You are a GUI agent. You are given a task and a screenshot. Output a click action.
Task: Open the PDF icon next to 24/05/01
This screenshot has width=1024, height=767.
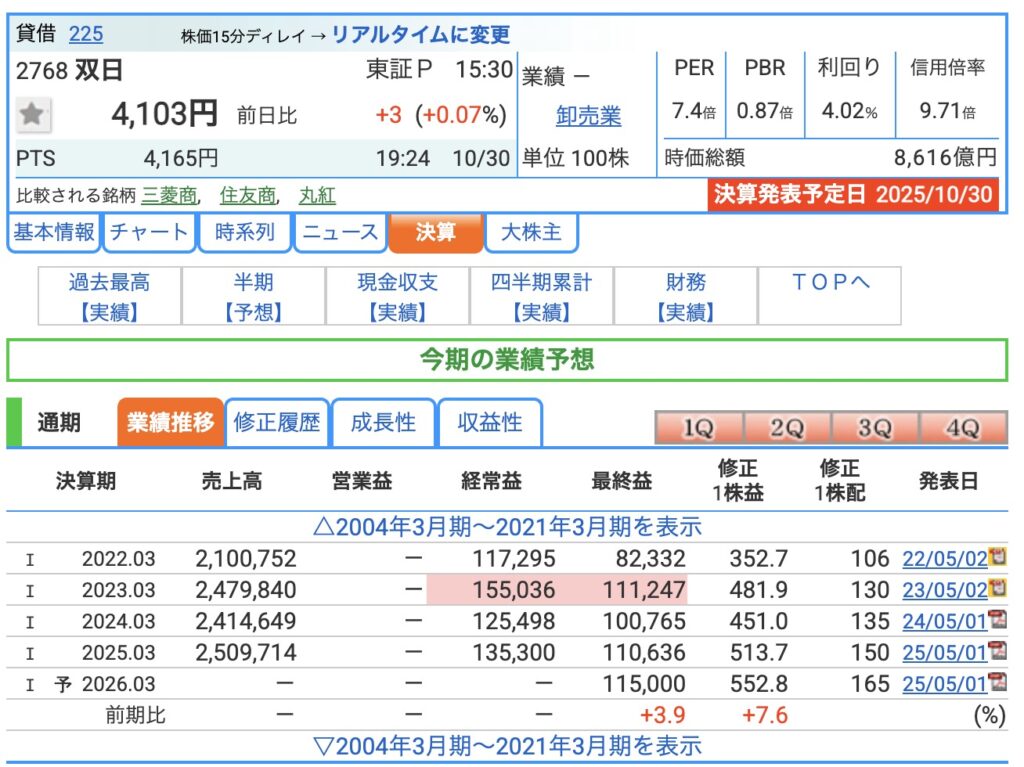996,620
